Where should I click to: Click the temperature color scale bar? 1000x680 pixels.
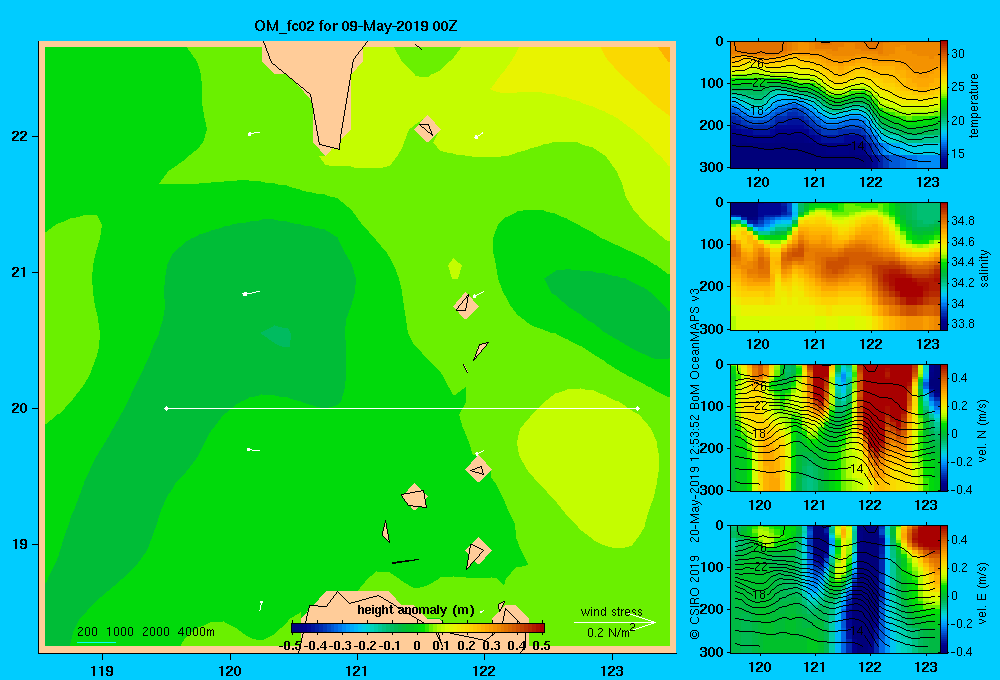943,105
